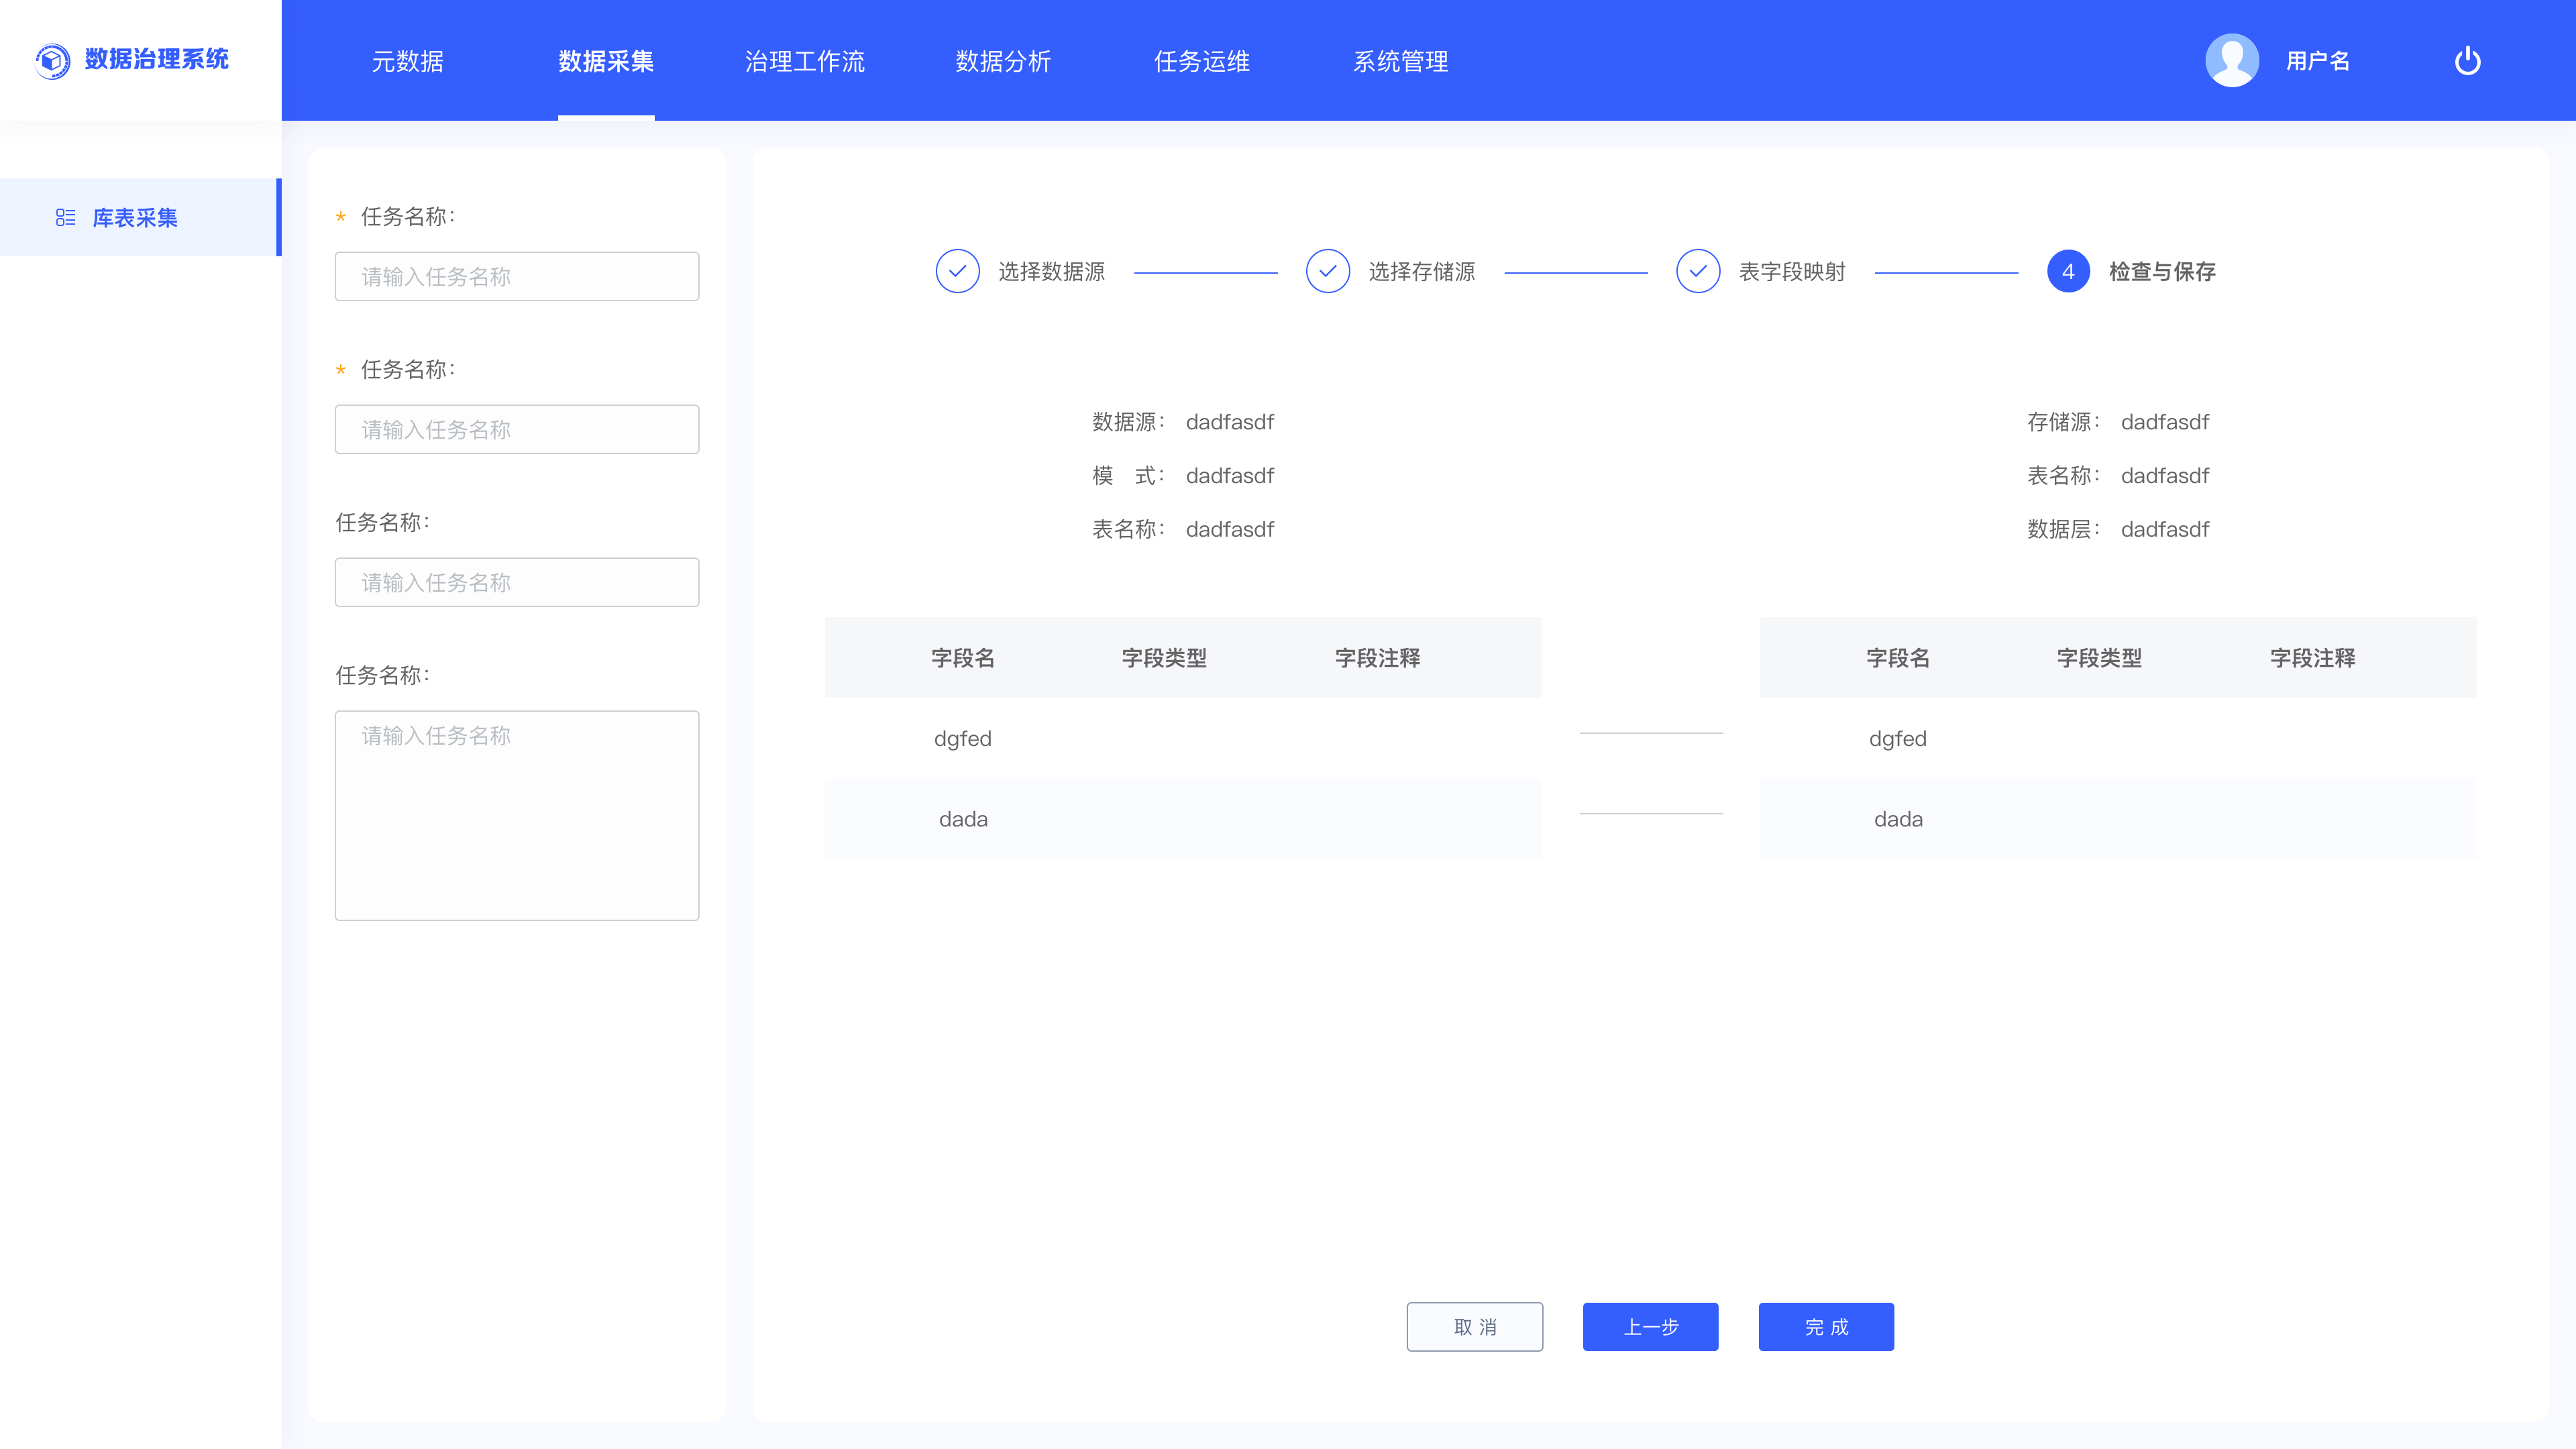Click the 完成 button to finish
The height and width of the screenshot is (1449, 2576).
pyautogui.click(x=1826, y=1327)
